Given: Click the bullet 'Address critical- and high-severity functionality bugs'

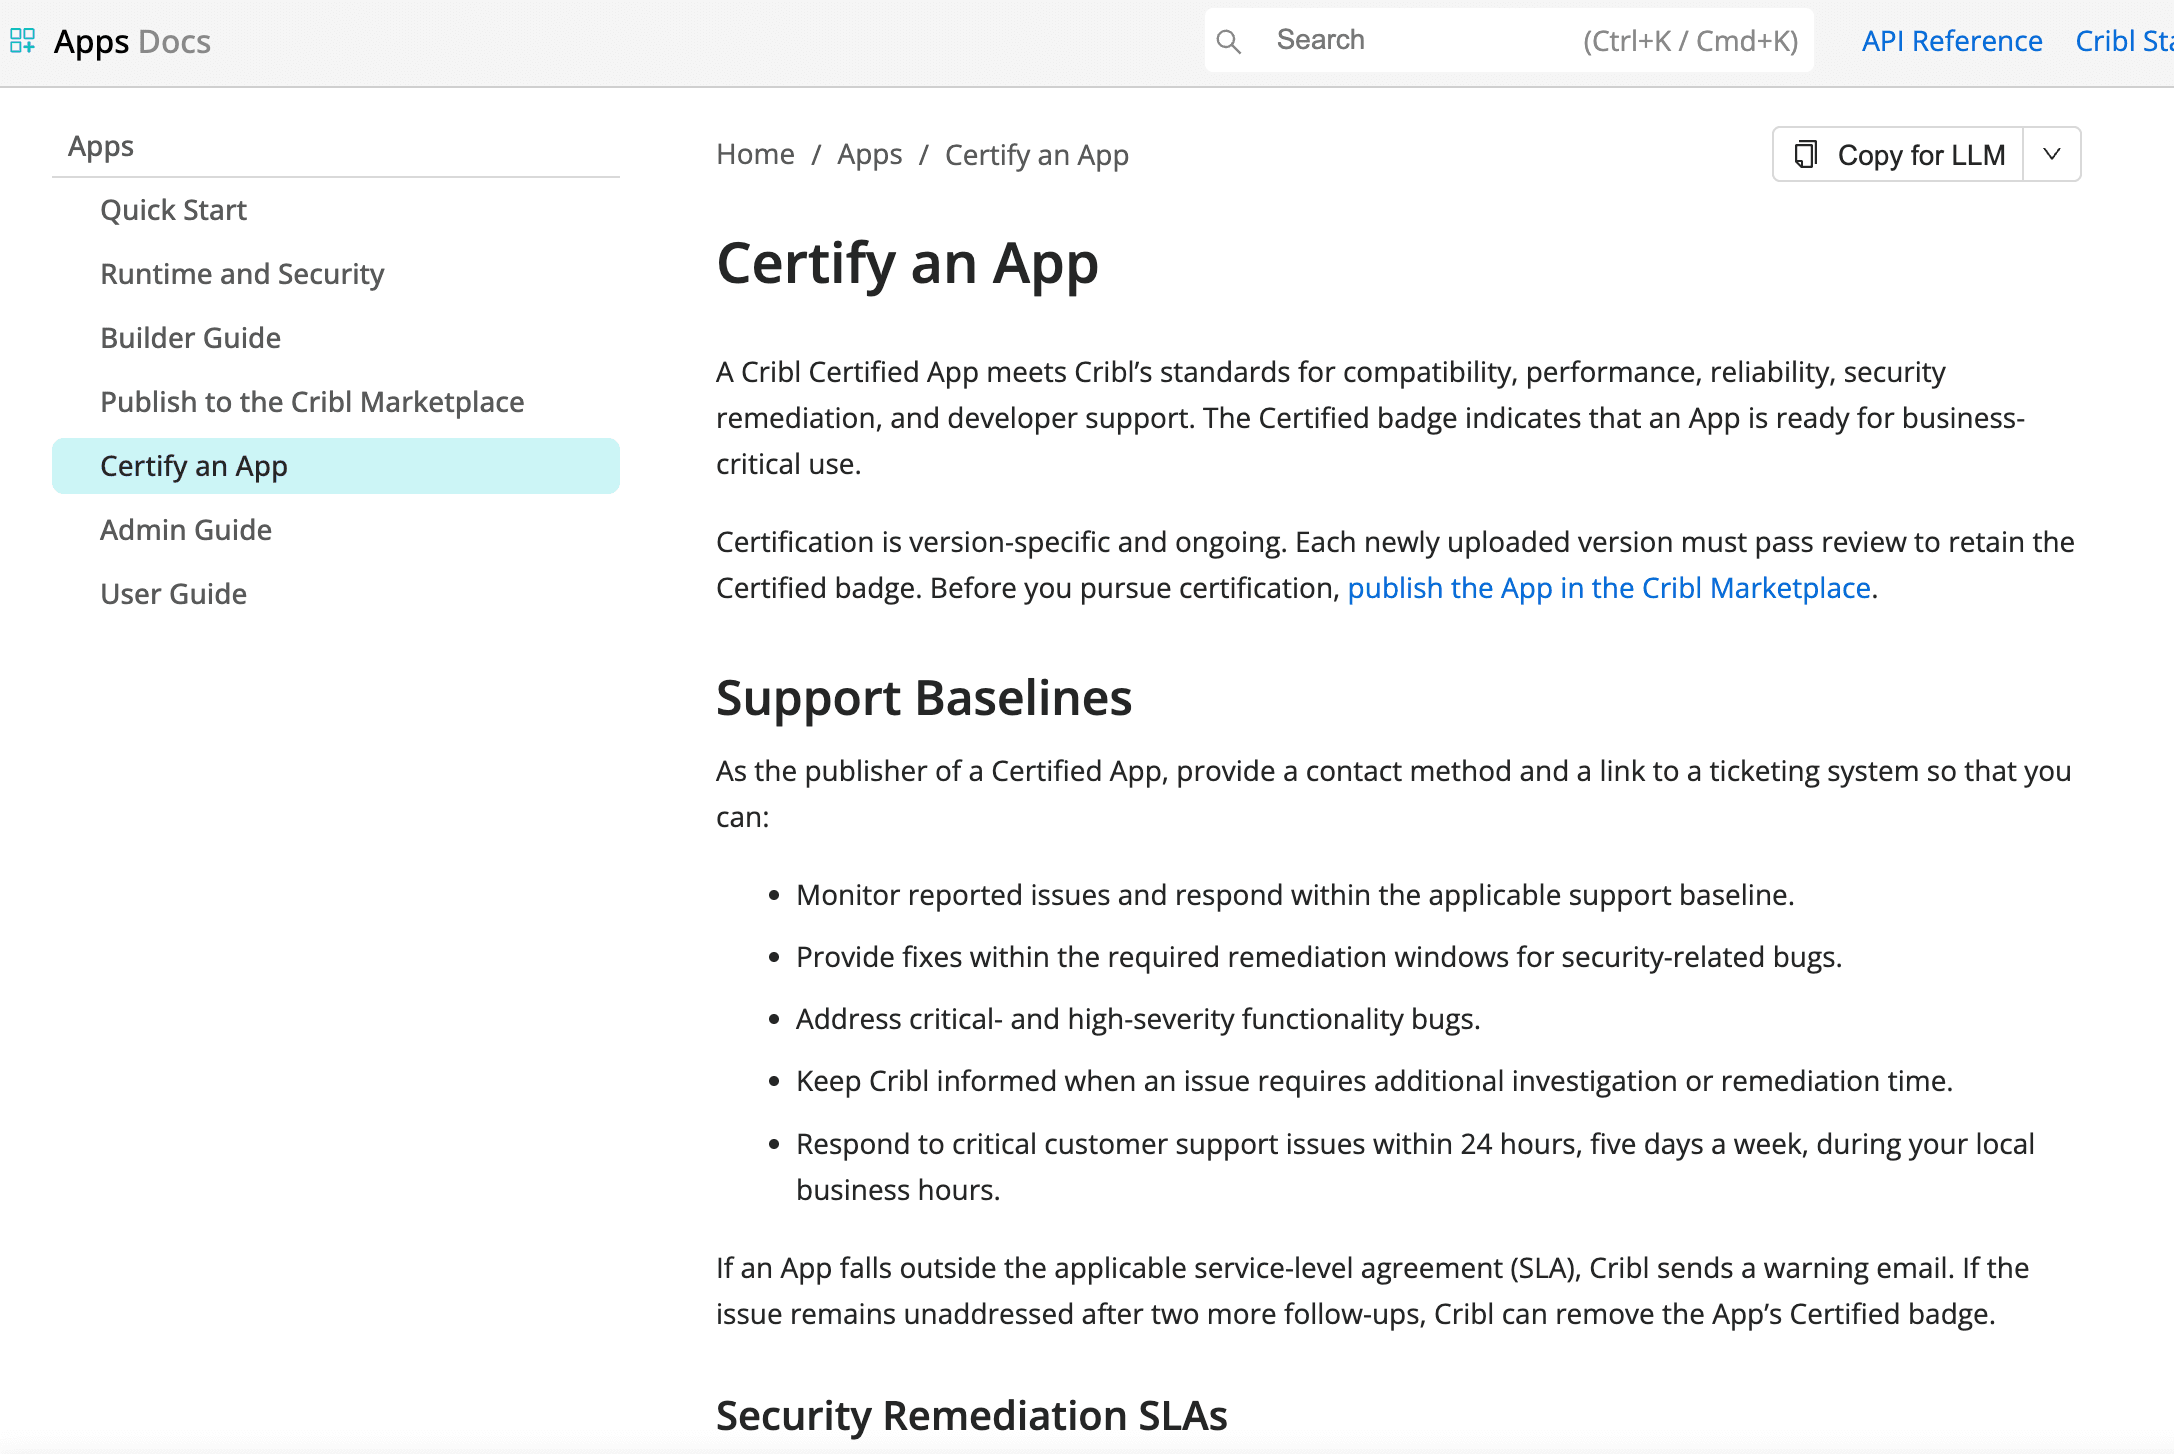Looking at the screenshot, I should [1138, 1019].
